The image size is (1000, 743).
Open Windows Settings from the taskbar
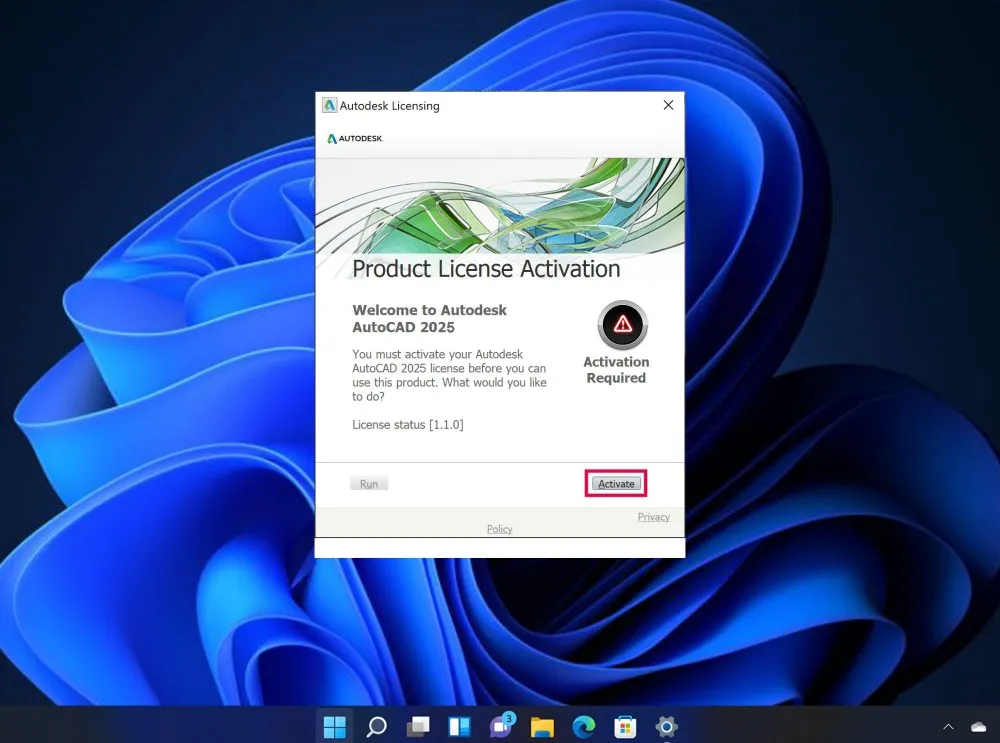click(x=667, y=726)
